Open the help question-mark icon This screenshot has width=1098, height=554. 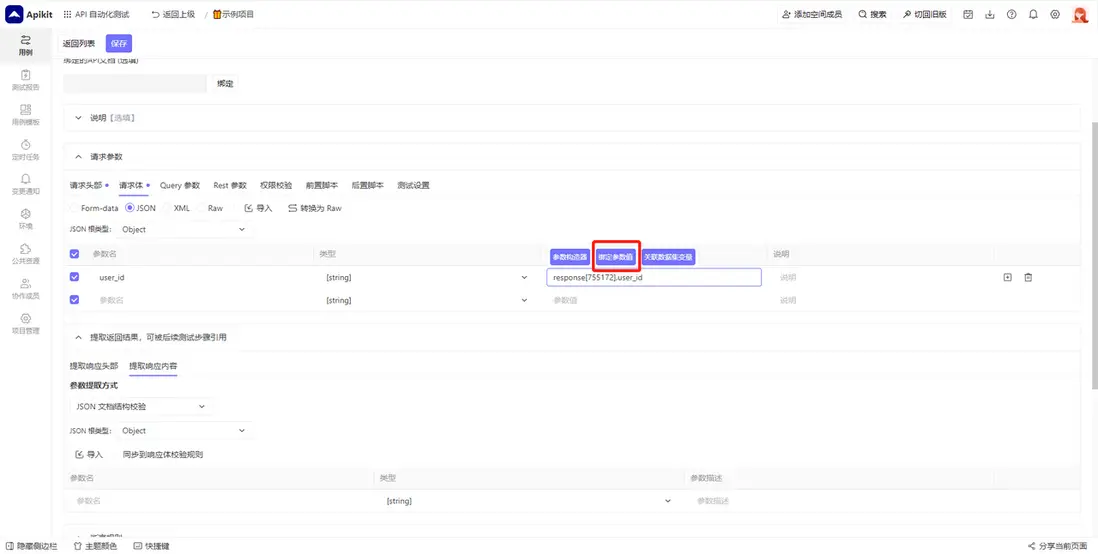pyautogui.click(x=1011, y=14)
